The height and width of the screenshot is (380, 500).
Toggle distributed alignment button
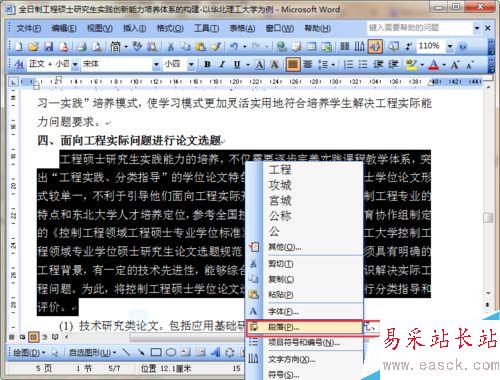(x=308, y=64)
